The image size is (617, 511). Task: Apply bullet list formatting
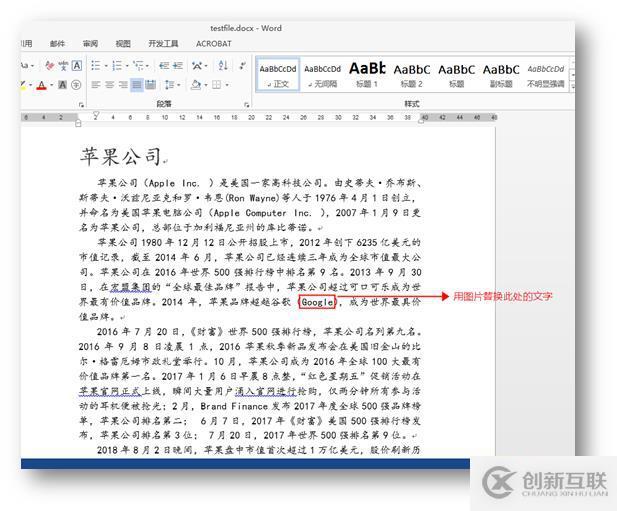96,65
